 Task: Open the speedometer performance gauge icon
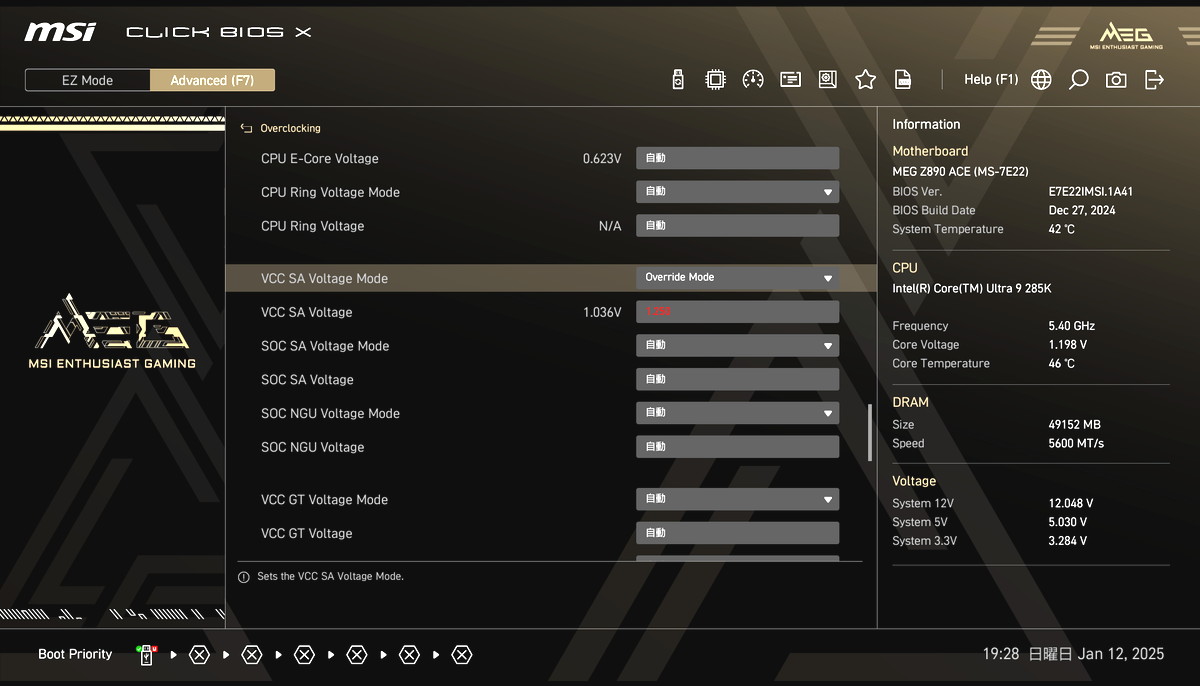click(x=753, y=80)
